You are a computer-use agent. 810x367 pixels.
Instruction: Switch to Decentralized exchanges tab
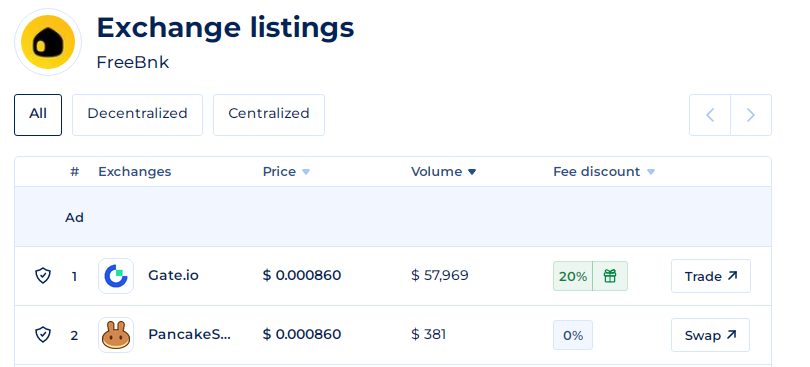(137, 115)
